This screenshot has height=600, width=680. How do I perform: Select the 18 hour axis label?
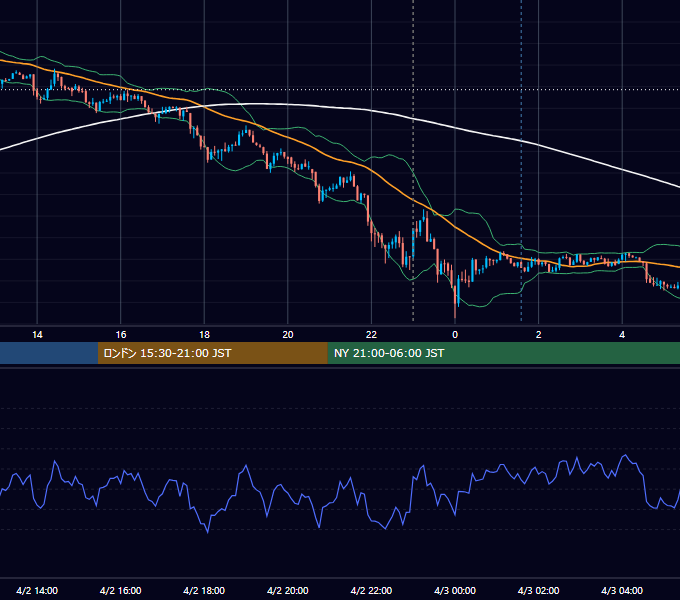point(204,335)
